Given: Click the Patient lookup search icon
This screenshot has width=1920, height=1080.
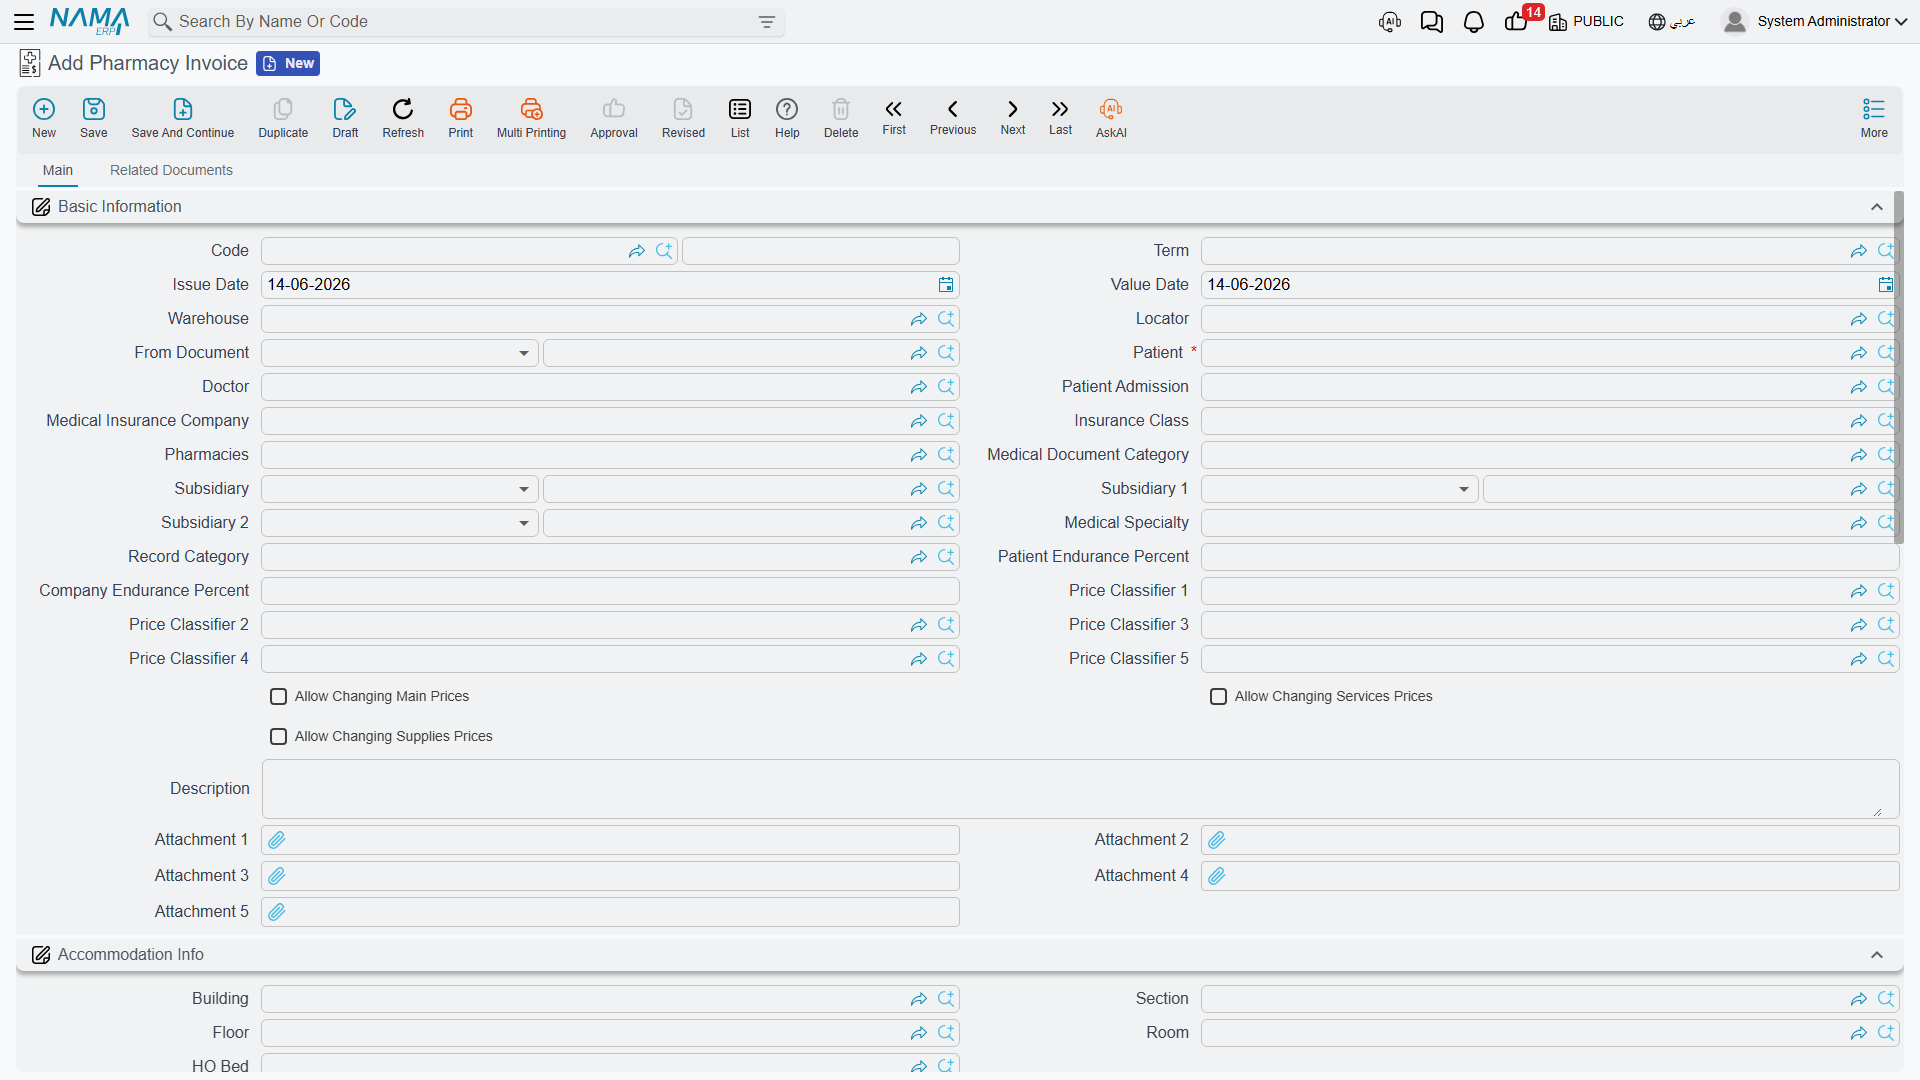Looking at the screenshot, I should [1886, 353].
